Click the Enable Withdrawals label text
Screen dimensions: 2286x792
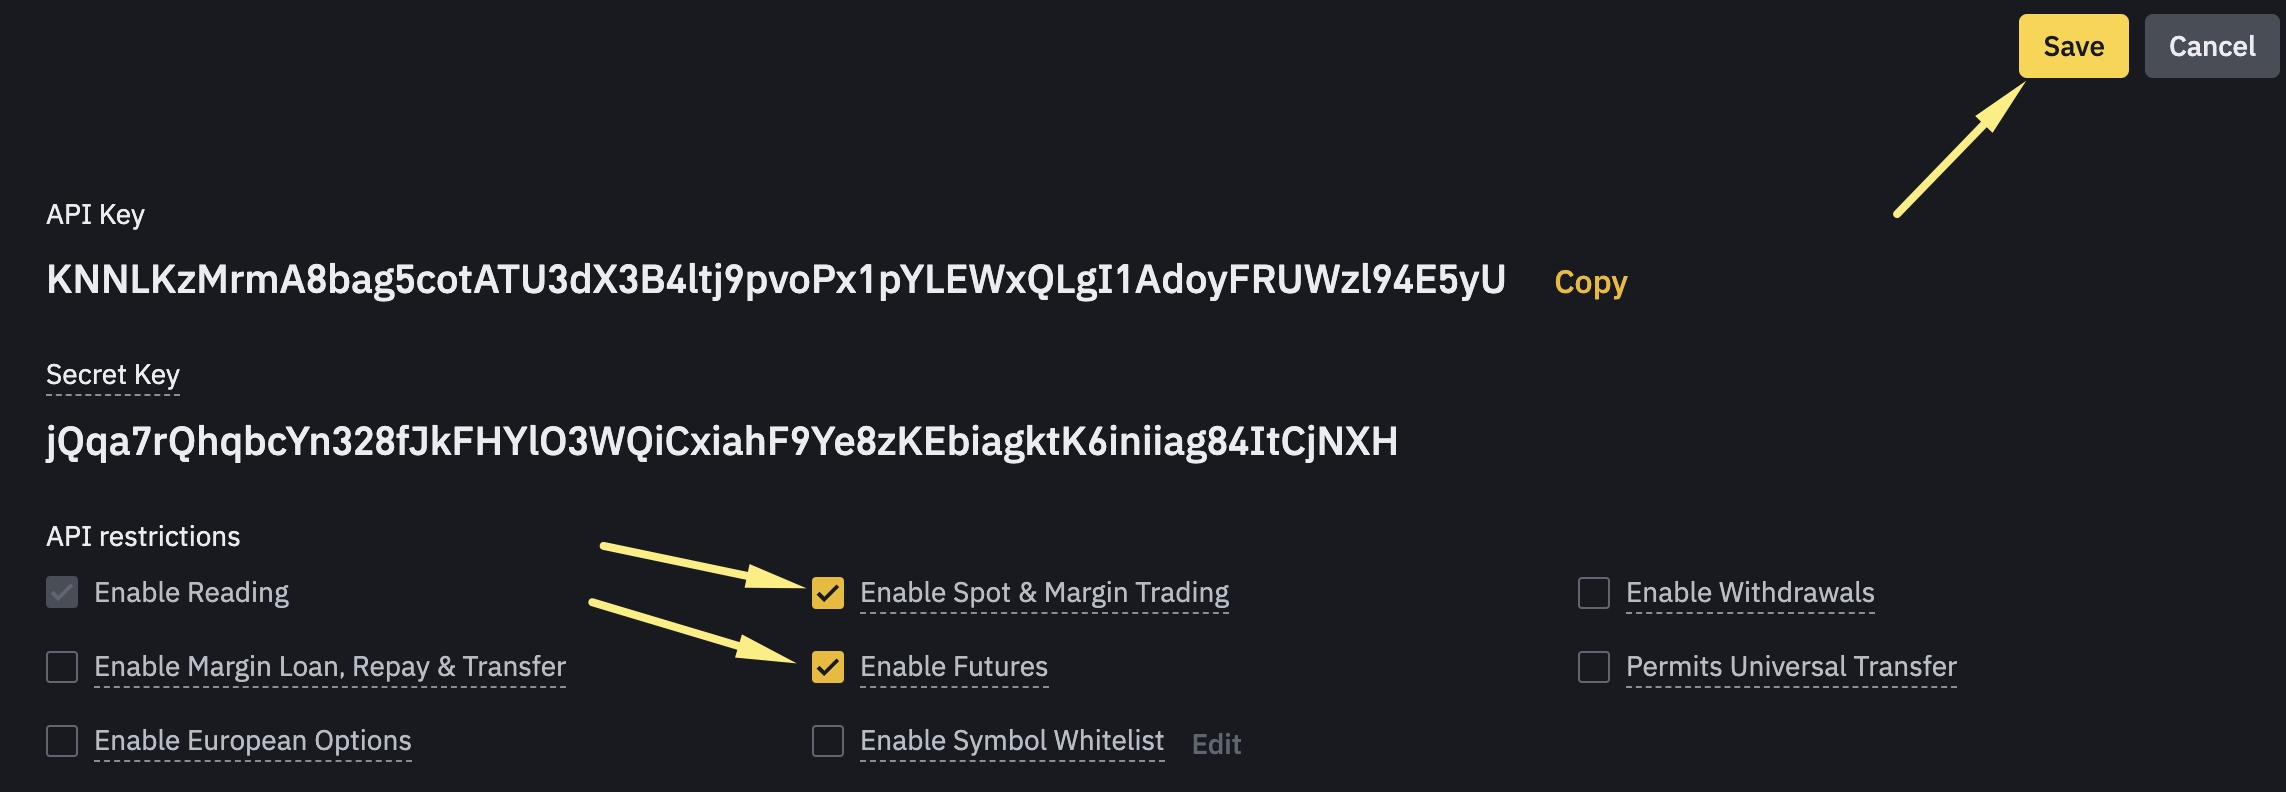click(1749, 593)
